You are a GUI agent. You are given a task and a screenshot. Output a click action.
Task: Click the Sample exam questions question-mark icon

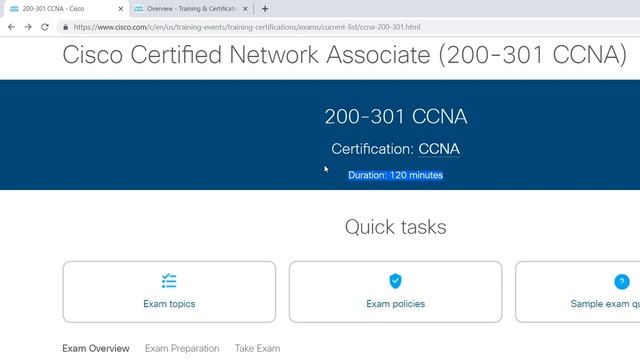pos(622,281)
